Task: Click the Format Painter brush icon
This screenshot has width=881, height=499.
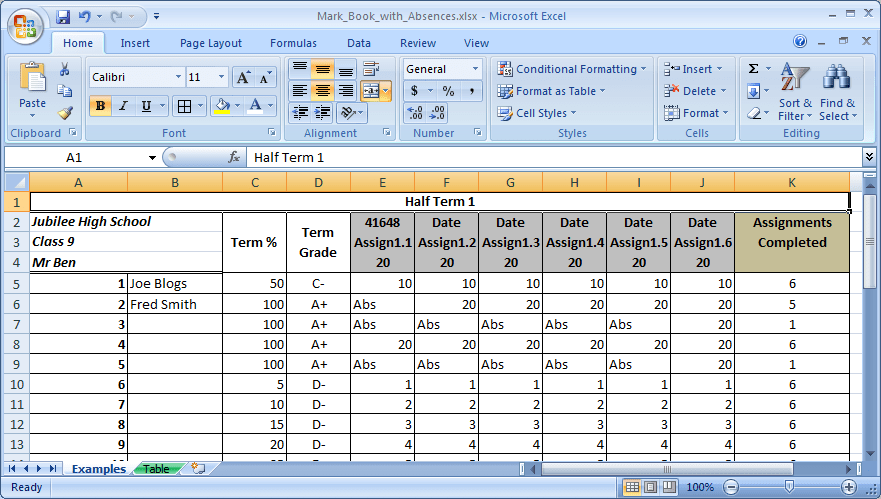Action: tap(65, 113)
